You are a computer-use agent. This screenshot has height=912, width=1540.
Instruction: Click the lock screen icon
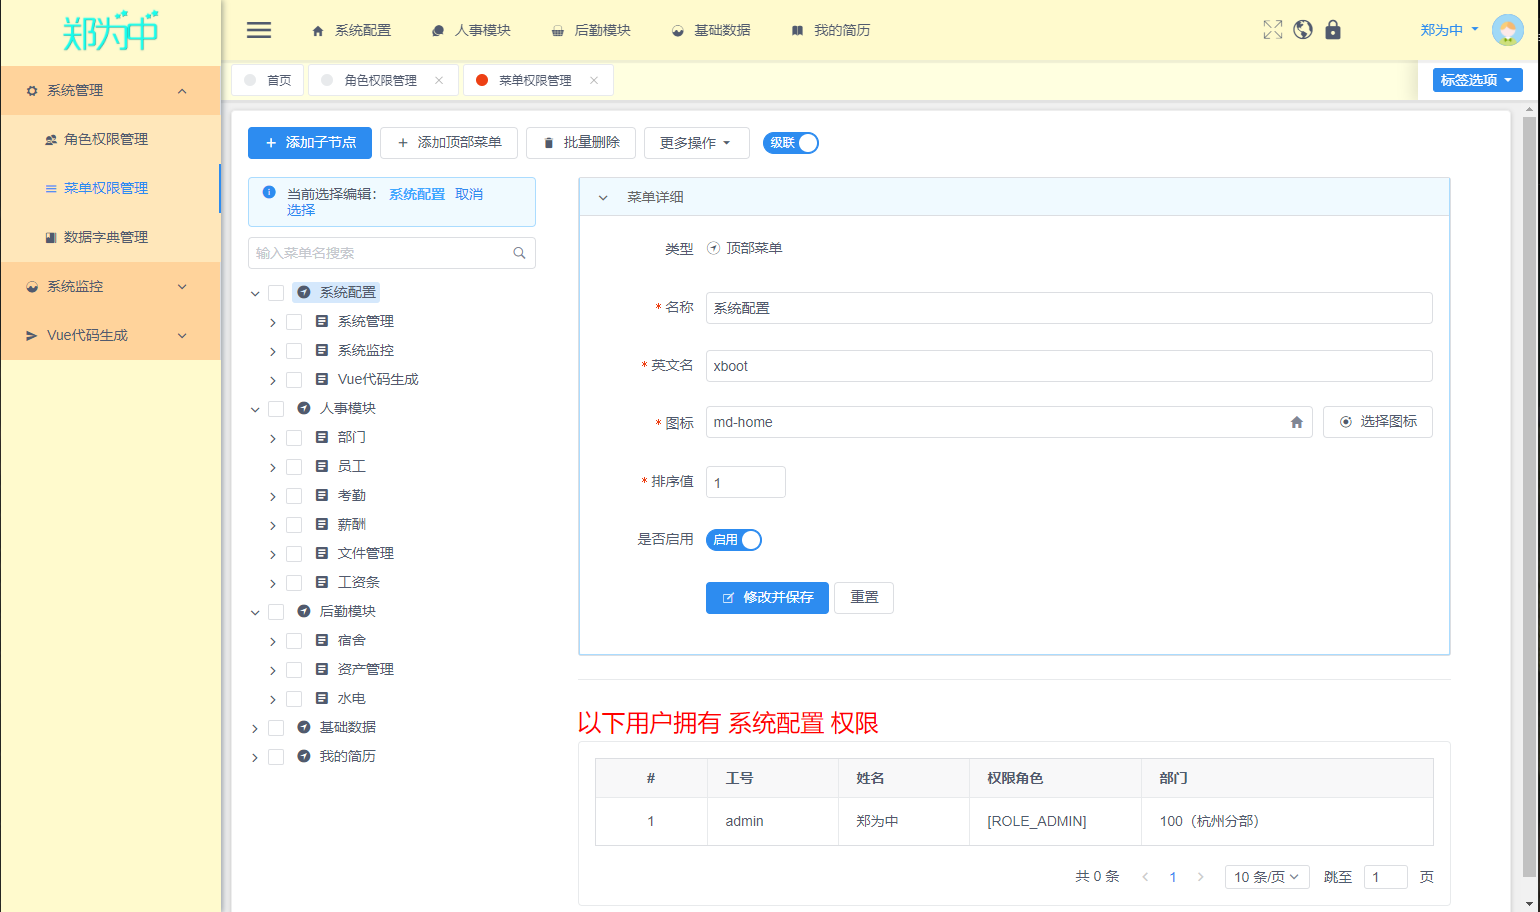(x=1333, y=30)
